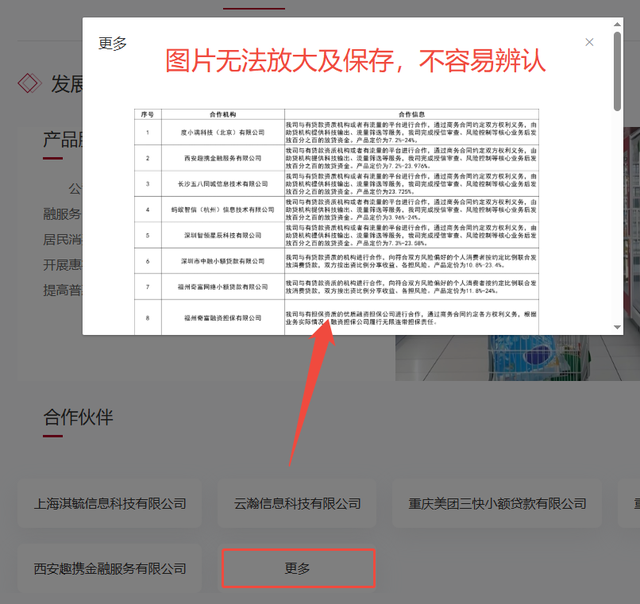Click the 合作信息 table header
Viewport: 640px width, 604px height.
click(x=411, y=114)
